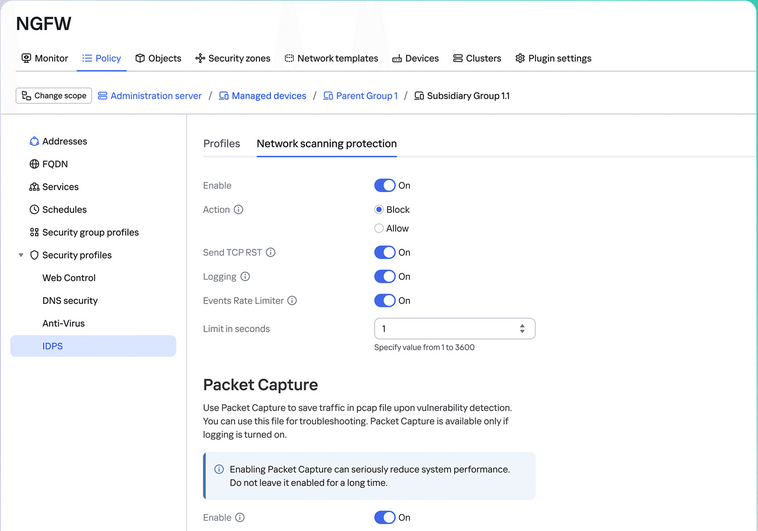Select the Allow radio button
This screenshot has width=758, height=531.
[379, 228]
